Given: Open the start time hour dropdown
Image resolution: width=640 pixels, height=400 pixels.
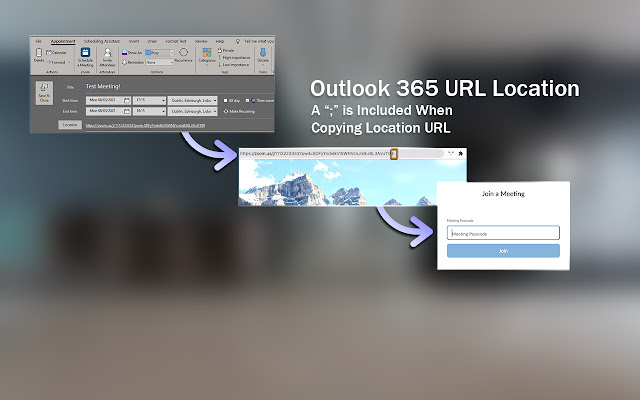Looking at the screenshot, I should (x=163, y=100).
